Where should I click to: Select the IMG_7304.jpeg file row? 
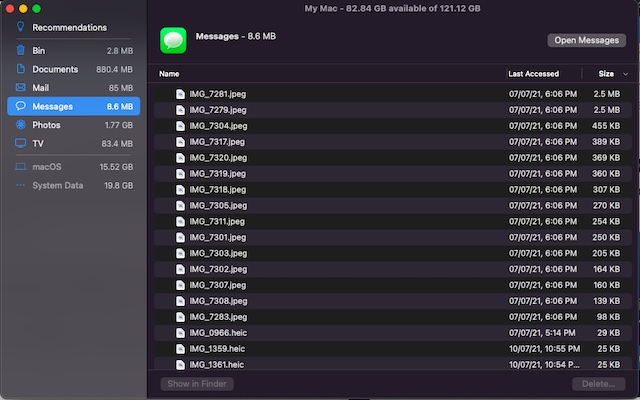coord(393,126)
